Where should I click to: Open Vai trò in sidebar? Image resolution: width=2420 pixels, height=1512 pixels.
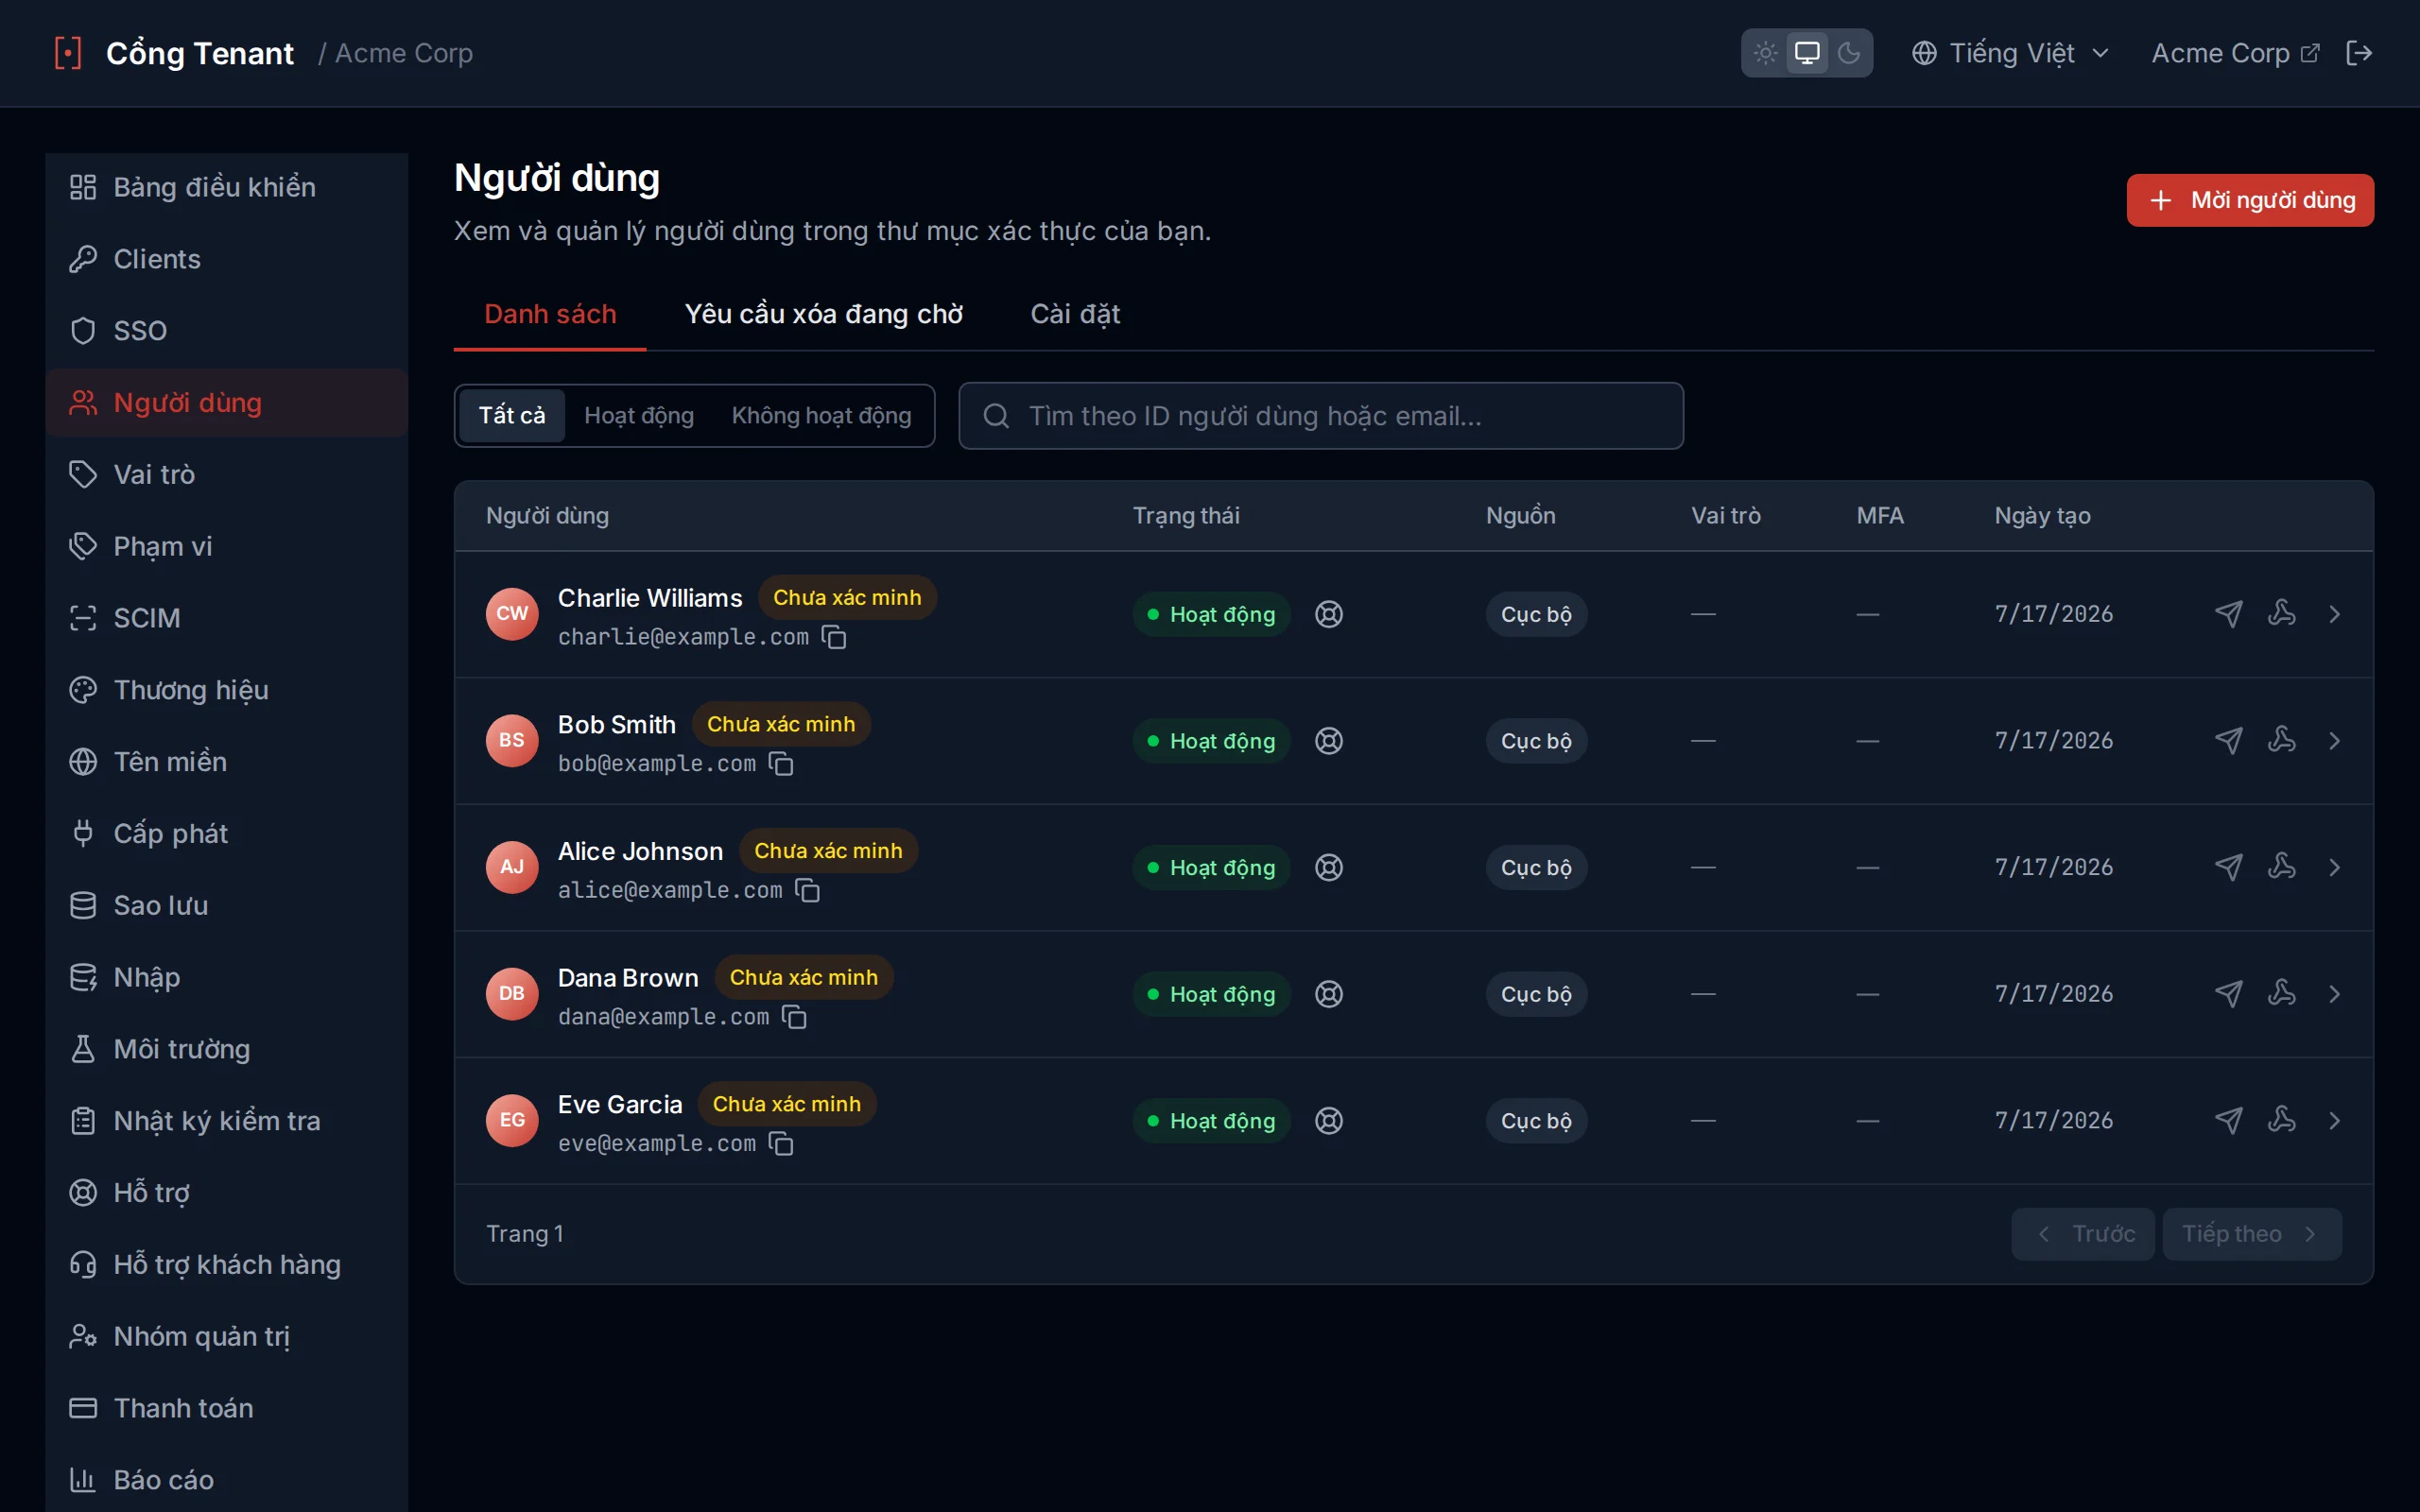tap(227, 474)
